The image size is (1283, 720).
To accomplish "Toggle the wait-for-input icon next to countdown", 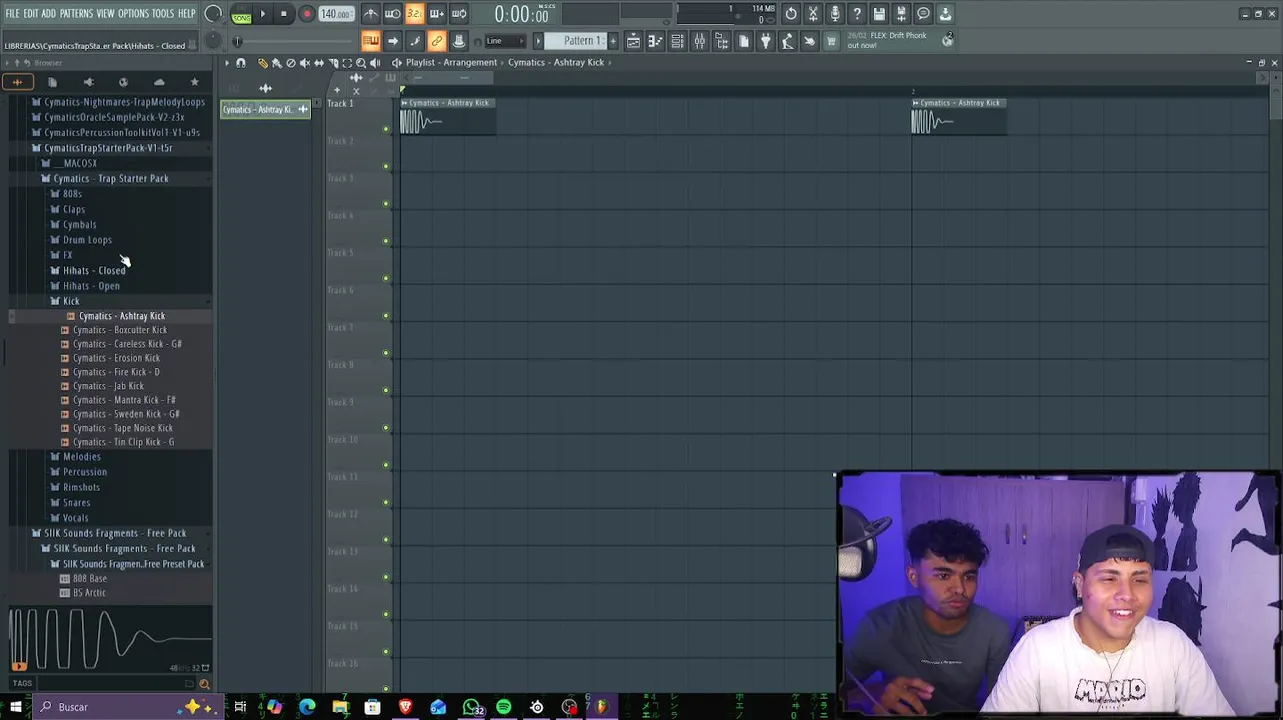I will tap(393, 14).
